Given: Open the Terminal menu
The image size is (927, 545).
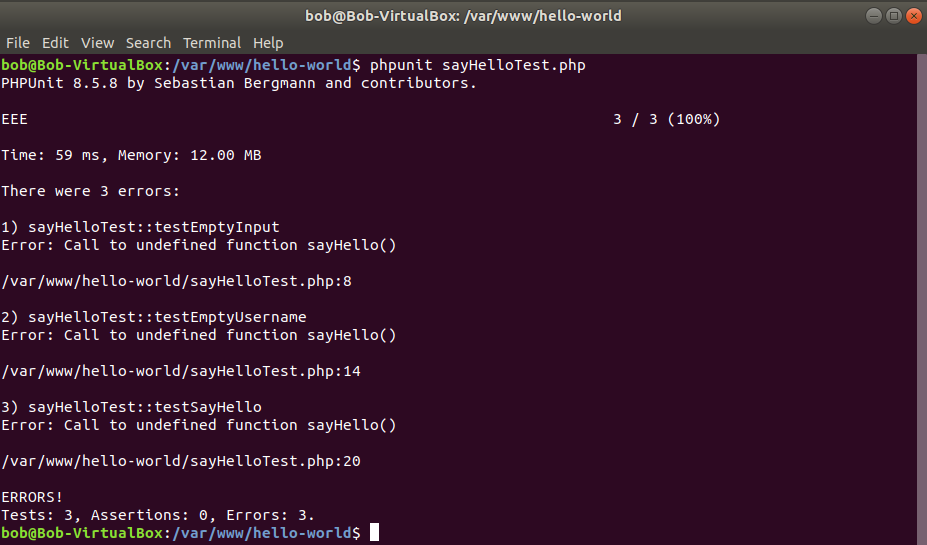Looking at the screenshot, I should tap(212, 43).
